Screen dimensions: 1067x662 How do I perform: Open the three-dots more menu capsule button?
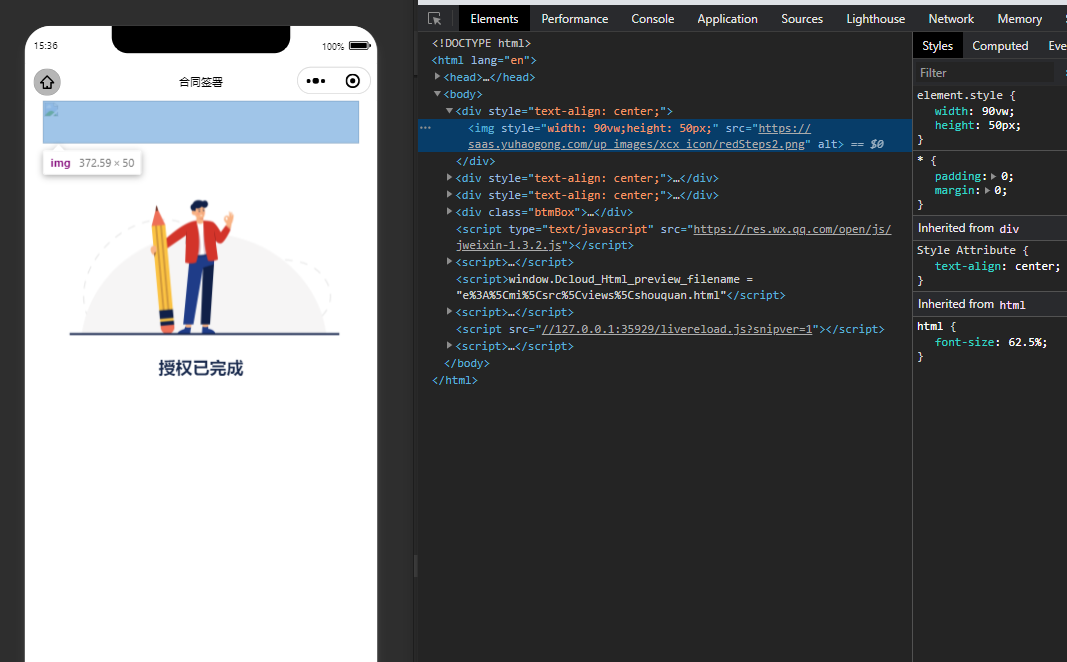pyautogui.click(x=316, y=81)
